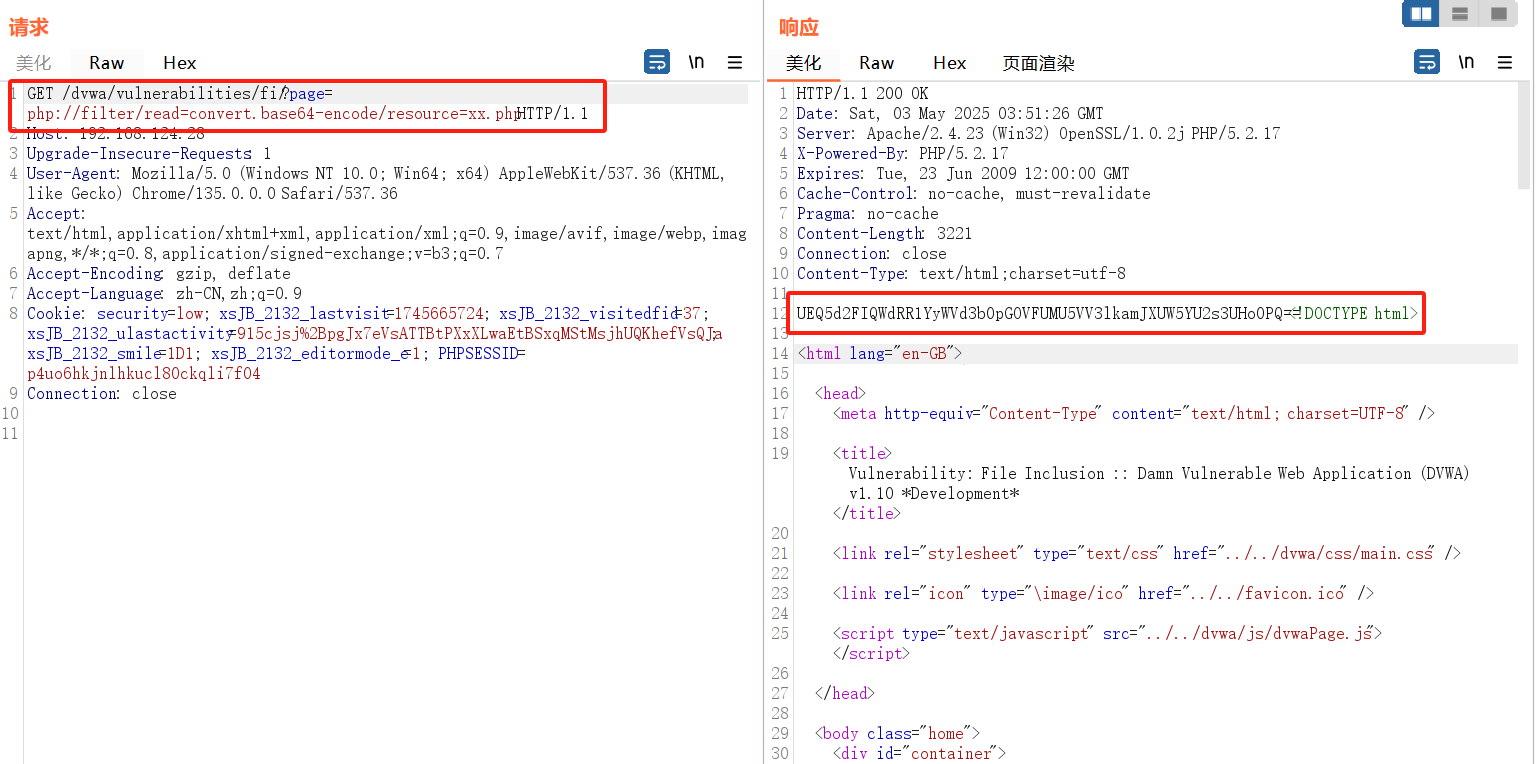The height and width of the screenshot is (764, 1536).
Task: Toggle \n non-printable characters in response panel
Action: tap(1466, 62)
